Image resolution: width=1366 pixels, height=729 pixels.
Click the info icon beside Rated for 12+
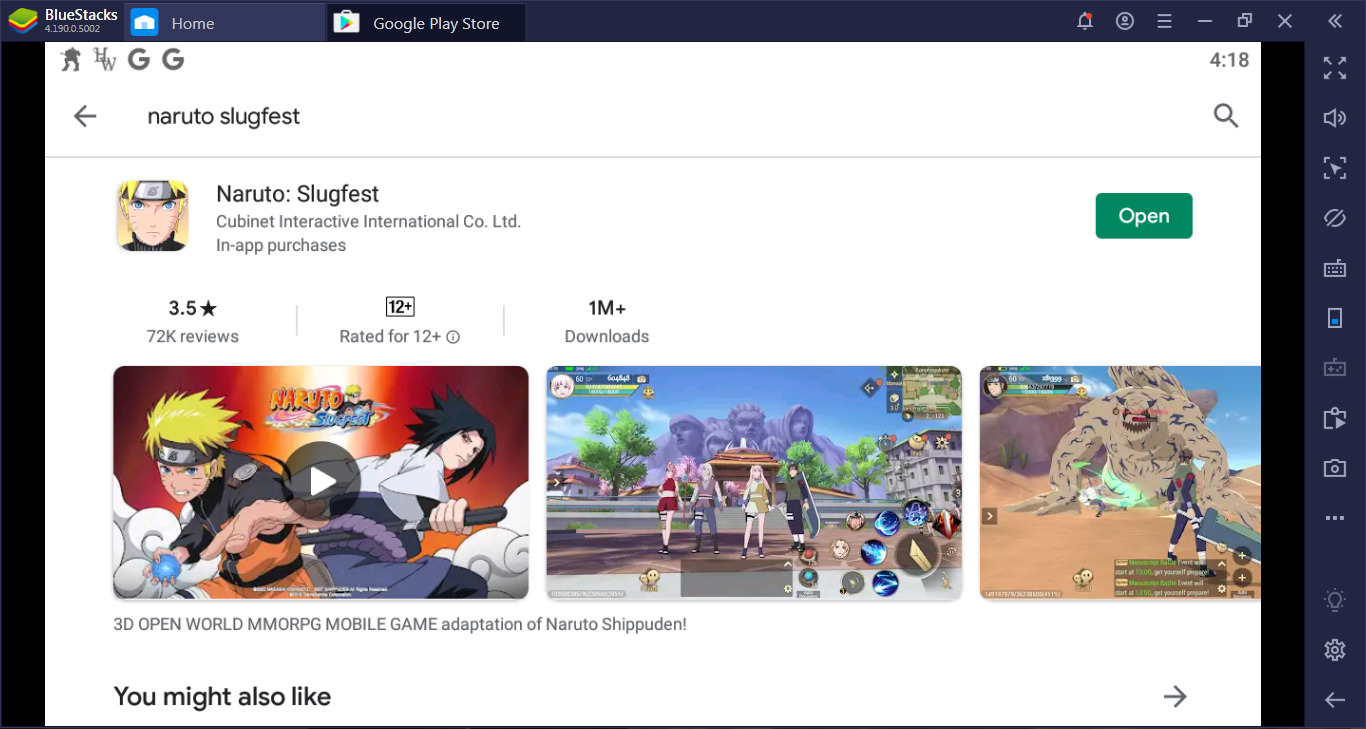(x=453, y=337)
